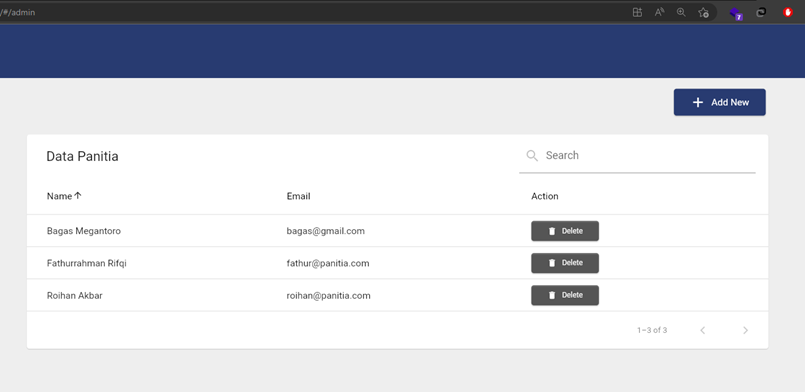Screen dimensions: 805x392
Task: Open the purple extension icon with badge 7
Action: [736, 13]
